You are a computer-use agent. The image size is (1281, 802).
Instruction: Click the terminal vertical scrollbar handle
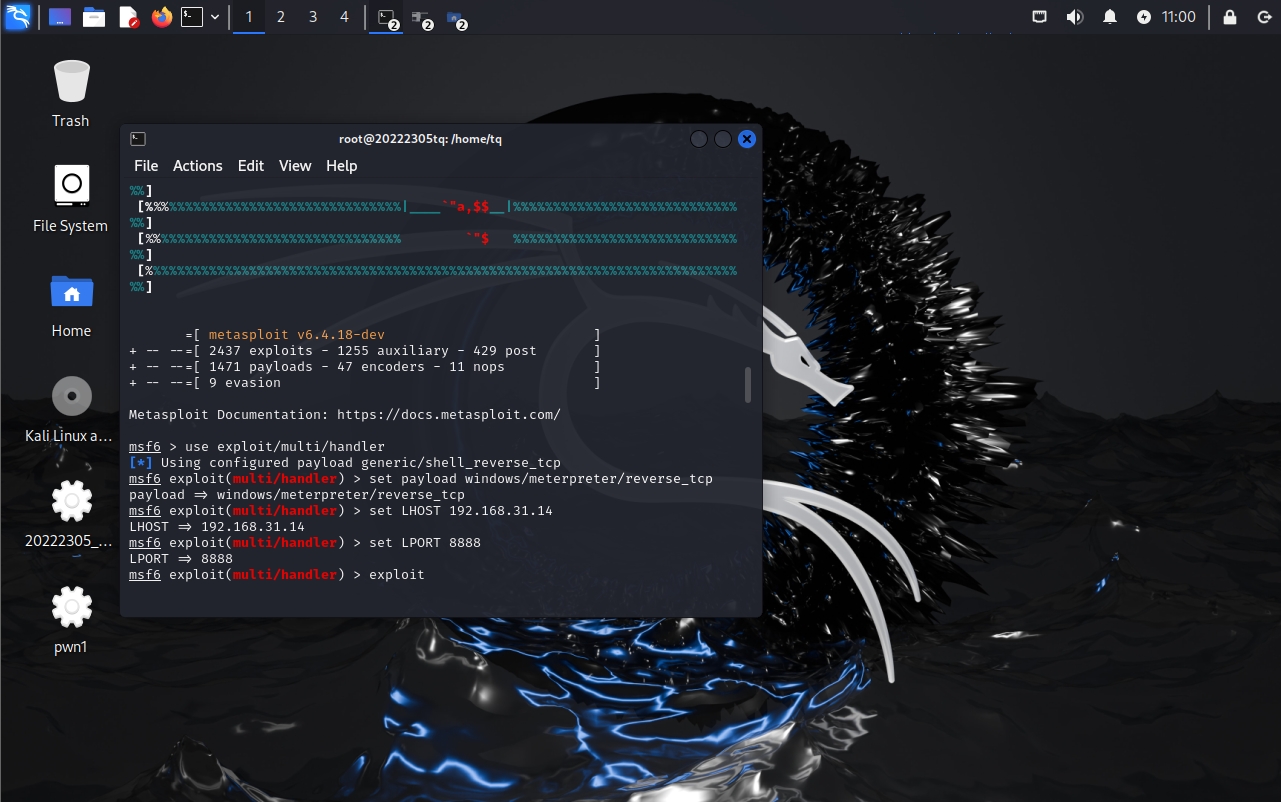(x=748, y=385)
